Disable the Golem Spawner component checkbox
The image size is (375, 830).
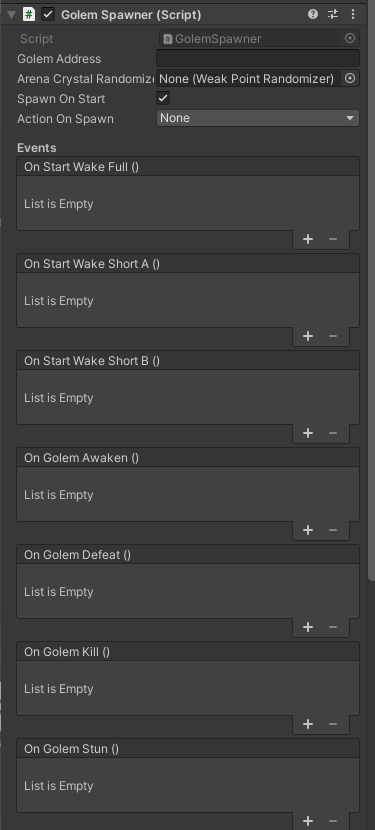48,14
